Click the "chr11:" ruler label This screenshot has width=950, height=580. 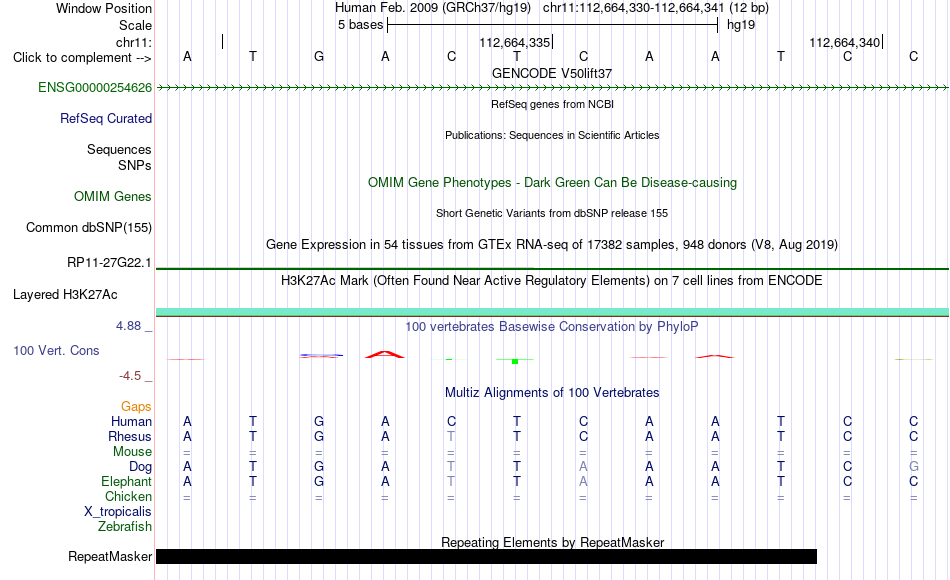tap(134, 42)
